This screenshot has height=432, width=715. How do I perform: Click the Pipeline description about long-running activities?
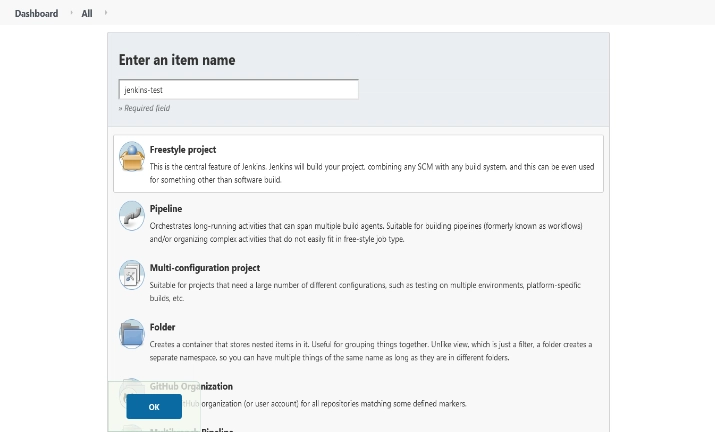click(366, 232)
